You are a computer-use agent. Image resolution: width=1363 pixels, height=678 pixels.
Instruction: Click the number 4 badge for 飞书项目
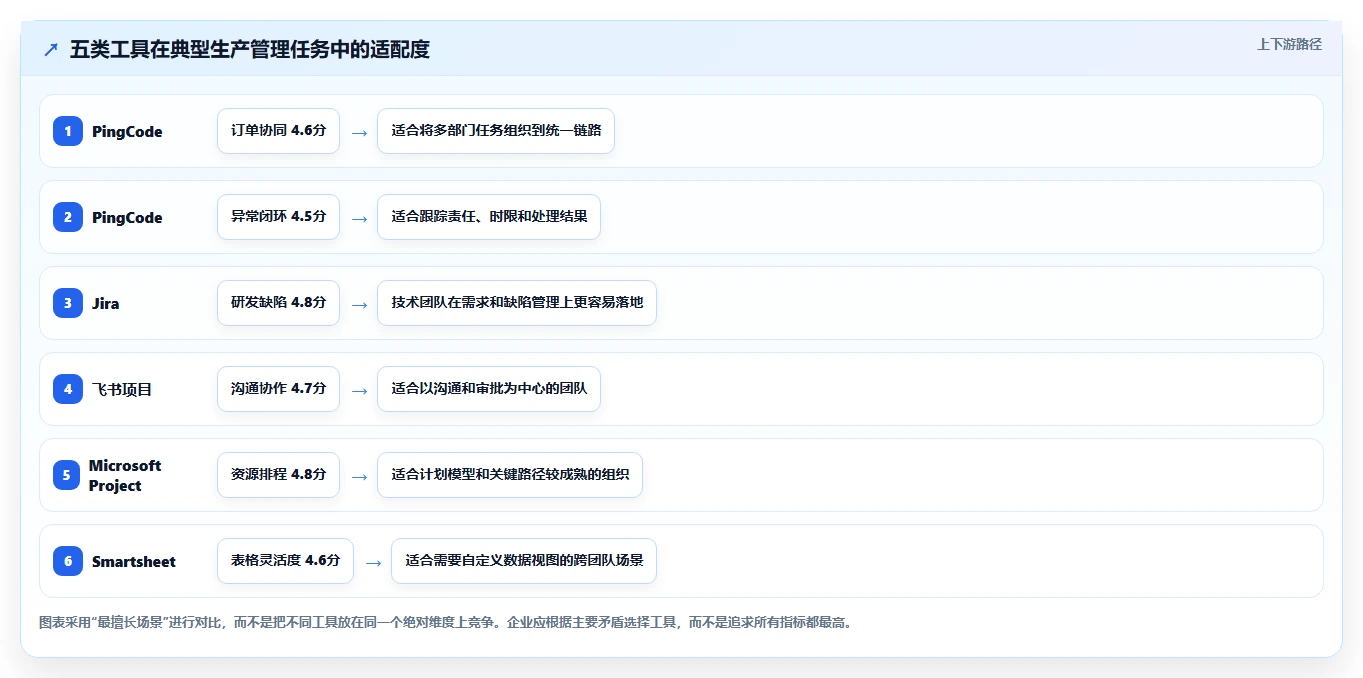point(68,389)
